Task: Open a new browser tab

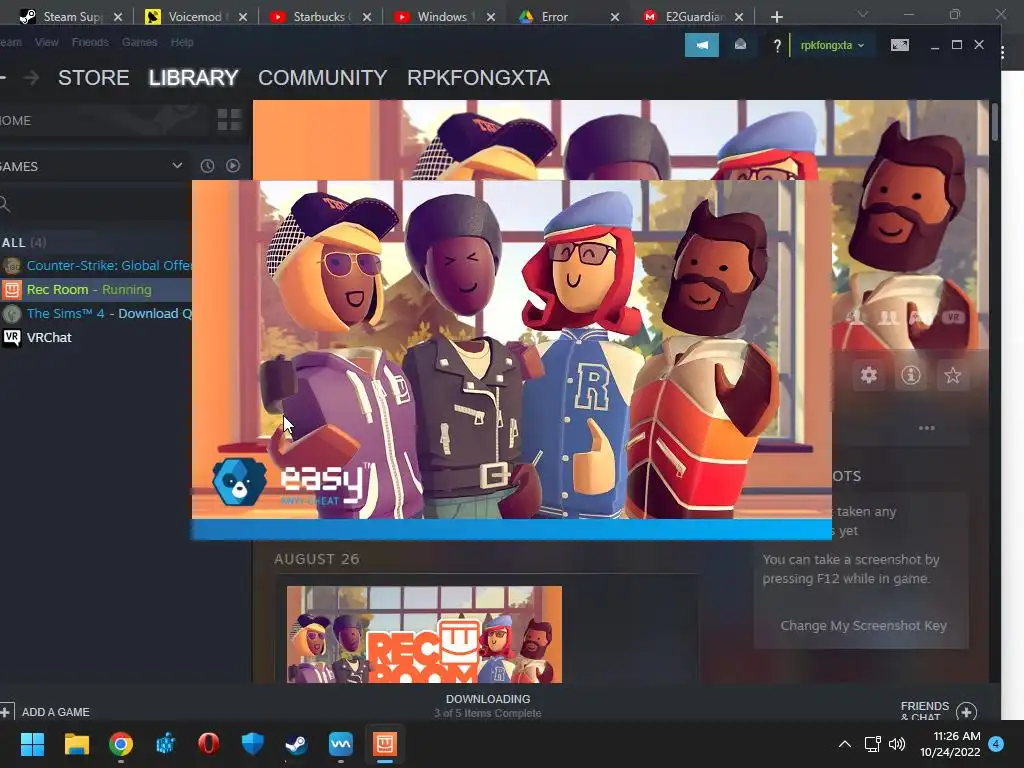Action: click(x=776, y=17)
